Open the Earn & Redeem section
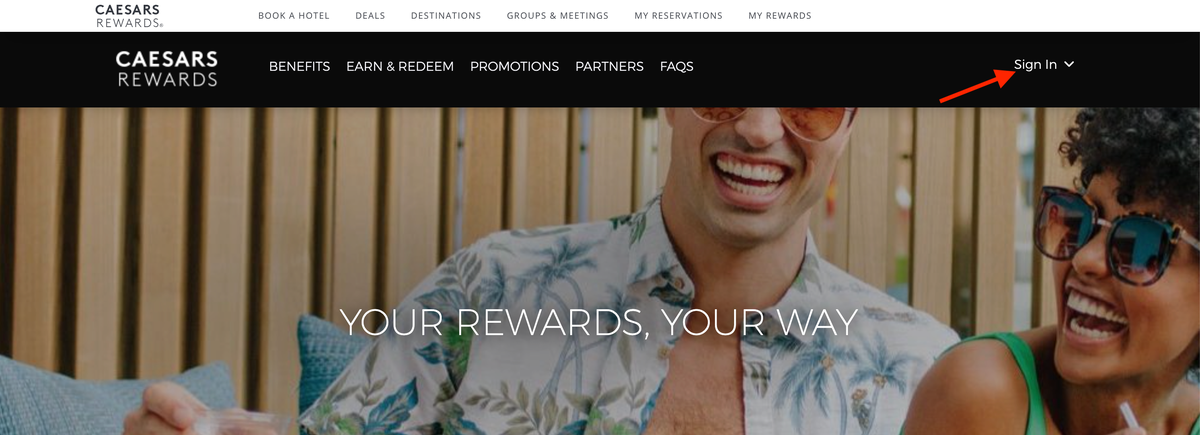Screen dimensions: 1200x435 click(x=400, y=67)
